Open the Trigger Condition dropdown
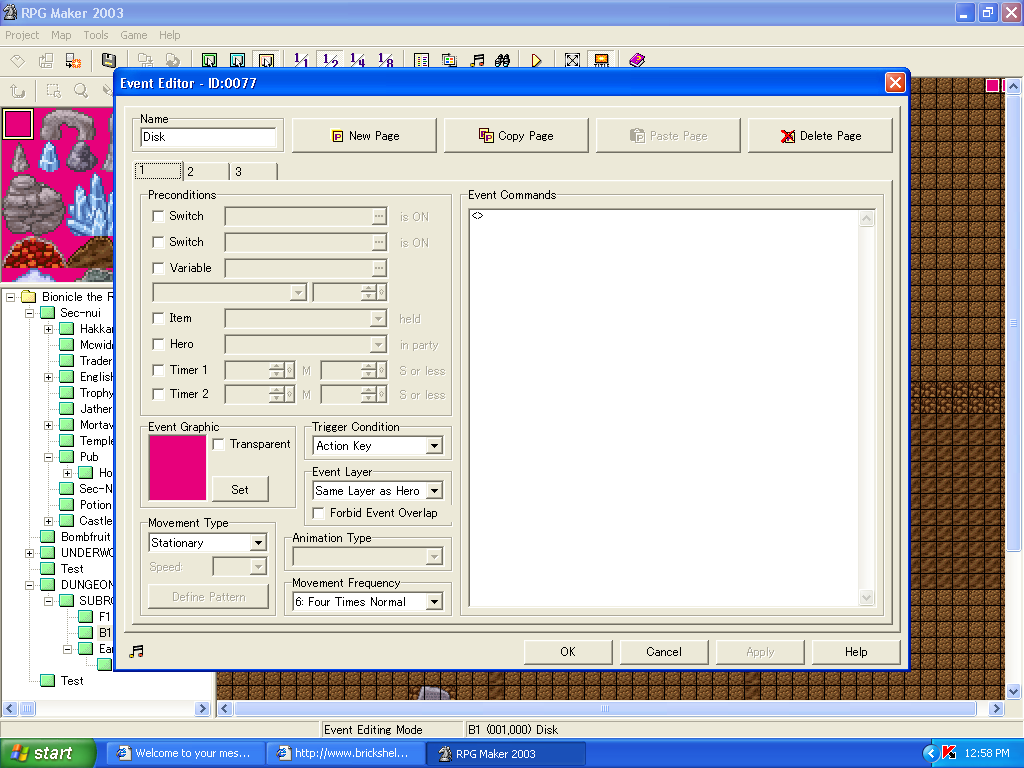Image resolution: width=1024 pixels, height=768 pixels. [434, 446]
